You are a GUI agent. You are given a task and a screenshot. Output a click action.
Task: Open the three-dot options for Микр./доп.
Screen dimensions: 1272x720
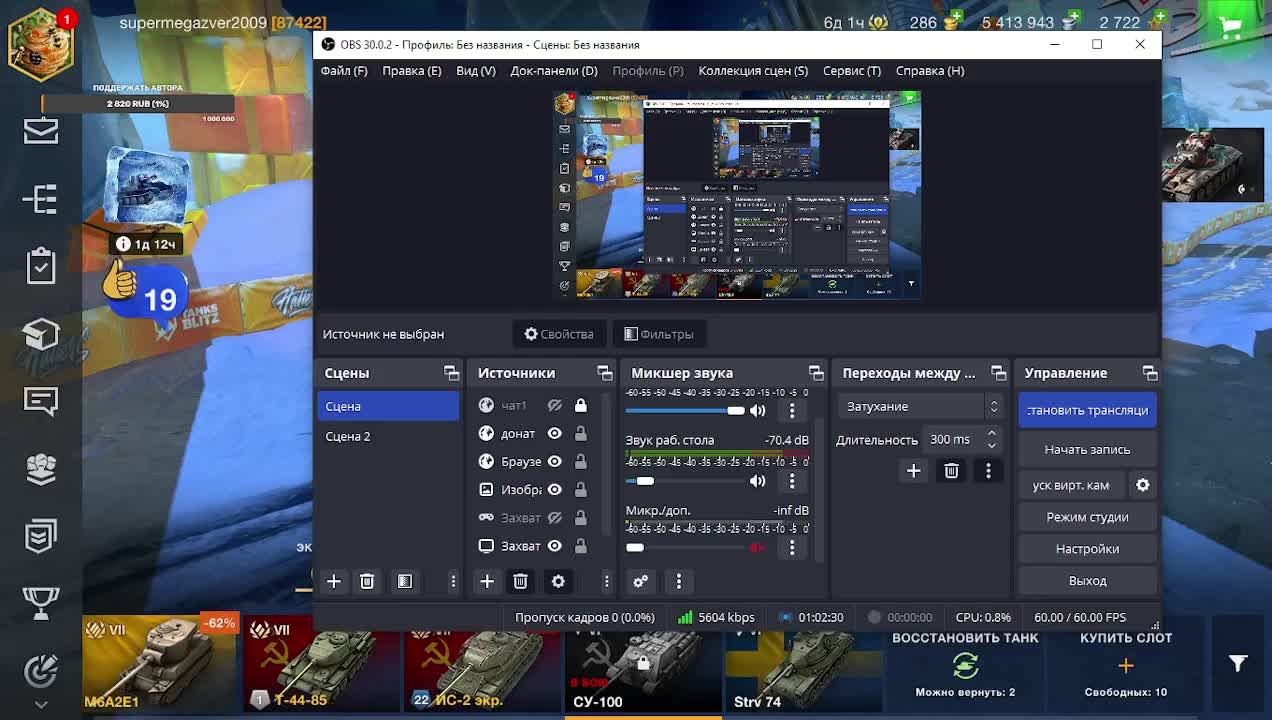792,547
